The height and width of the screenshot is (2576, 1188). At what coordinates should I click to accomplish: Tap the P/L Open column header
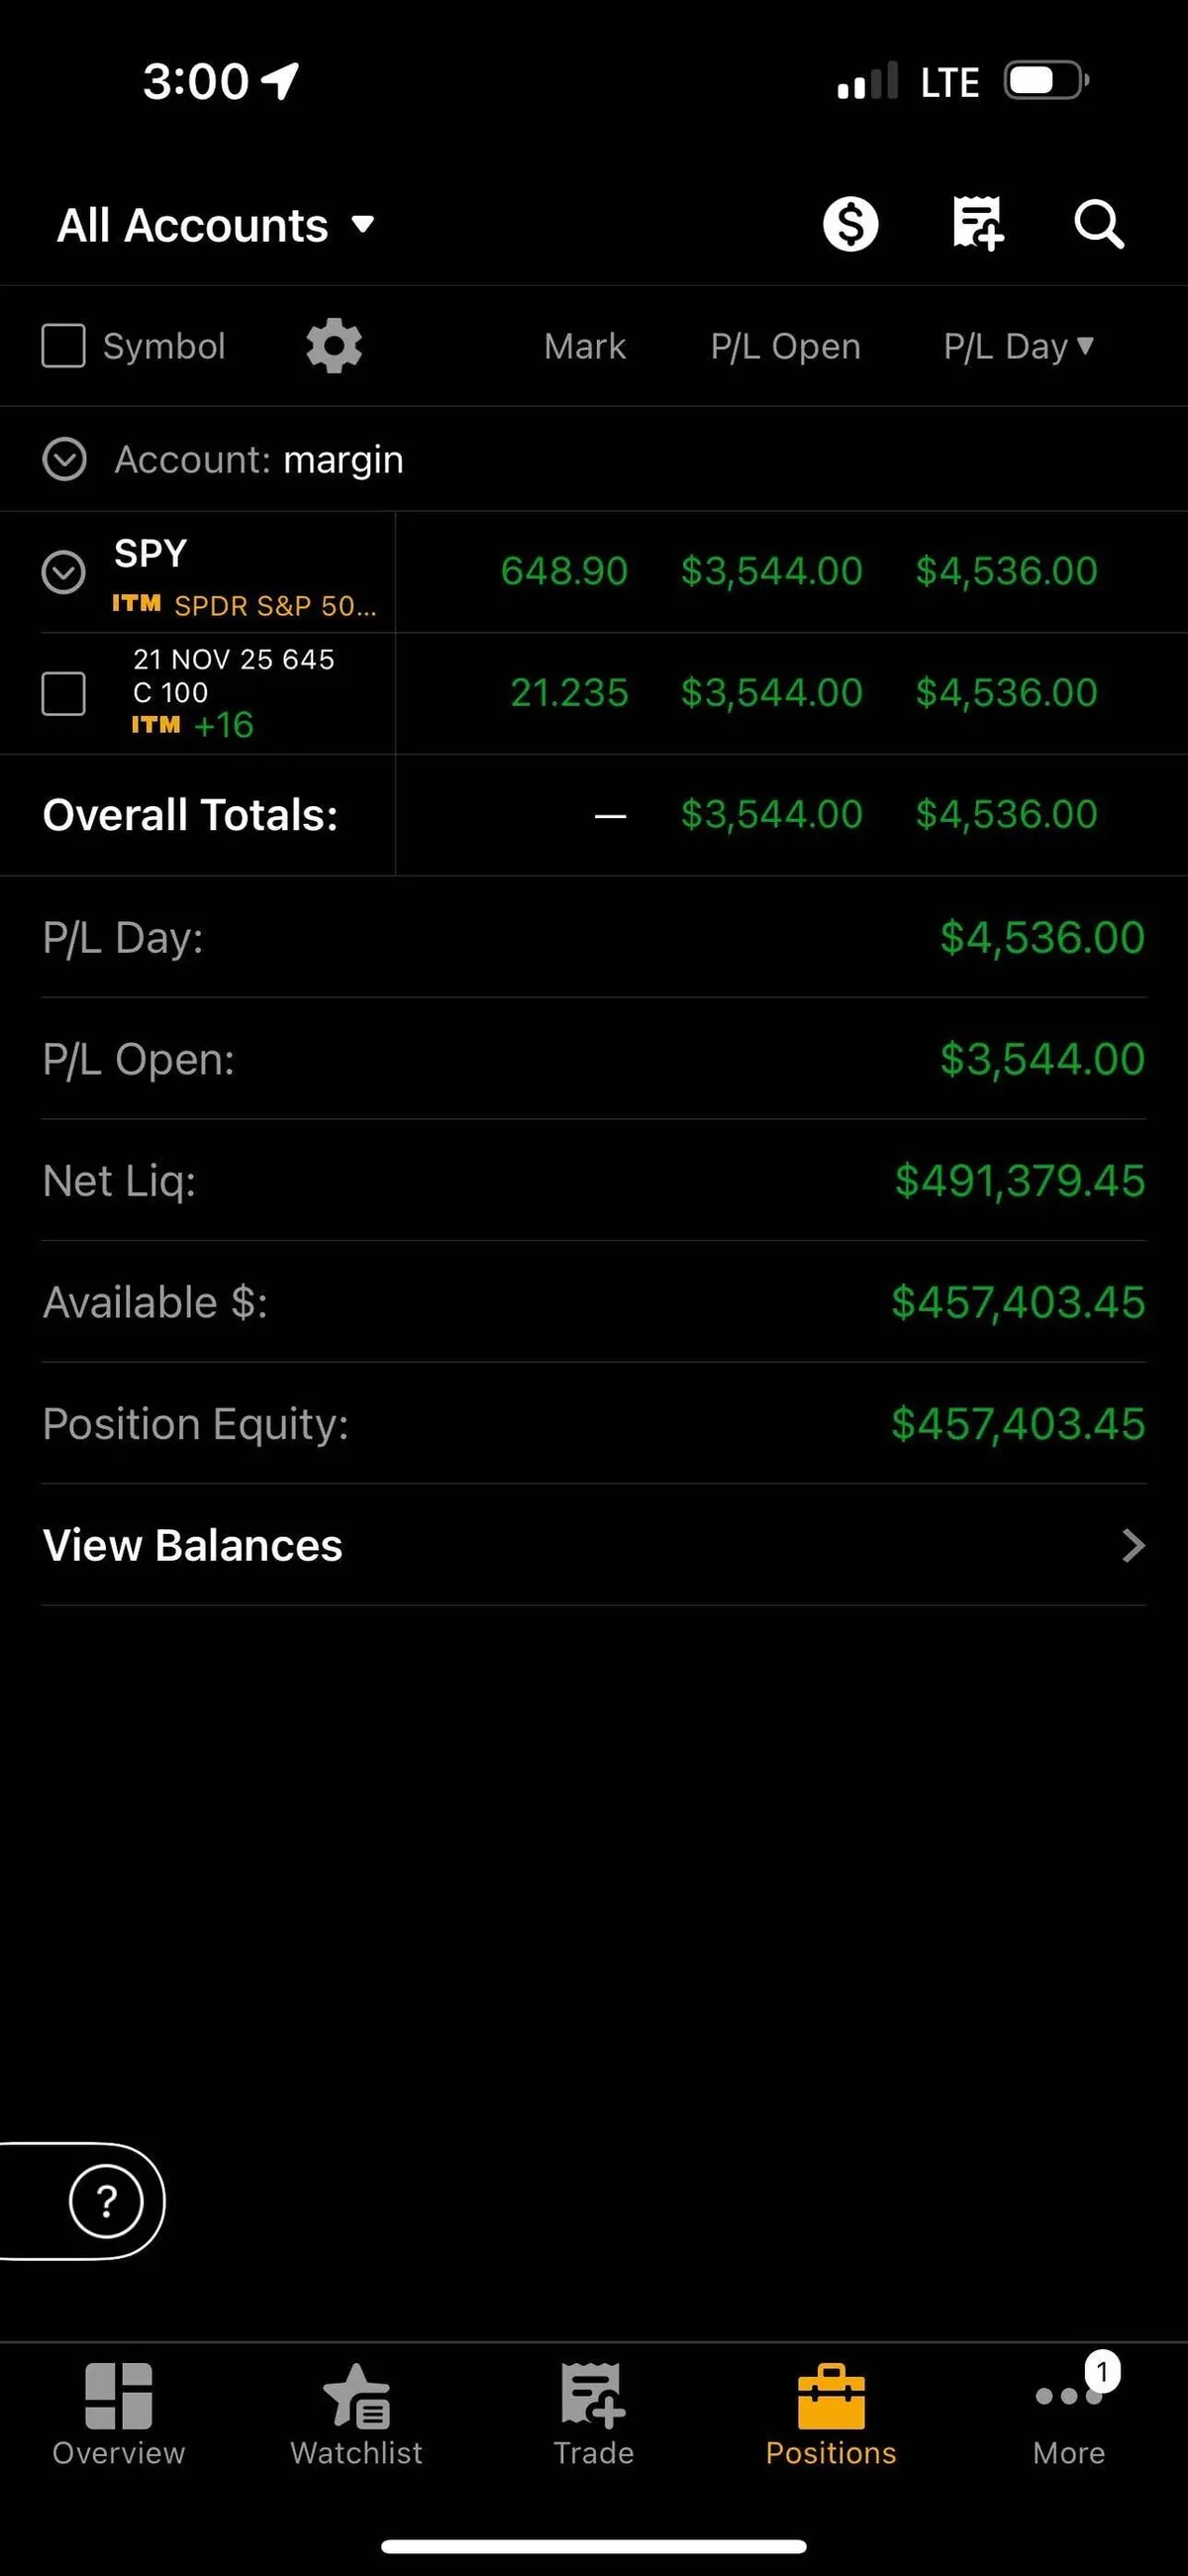point(785,346)
